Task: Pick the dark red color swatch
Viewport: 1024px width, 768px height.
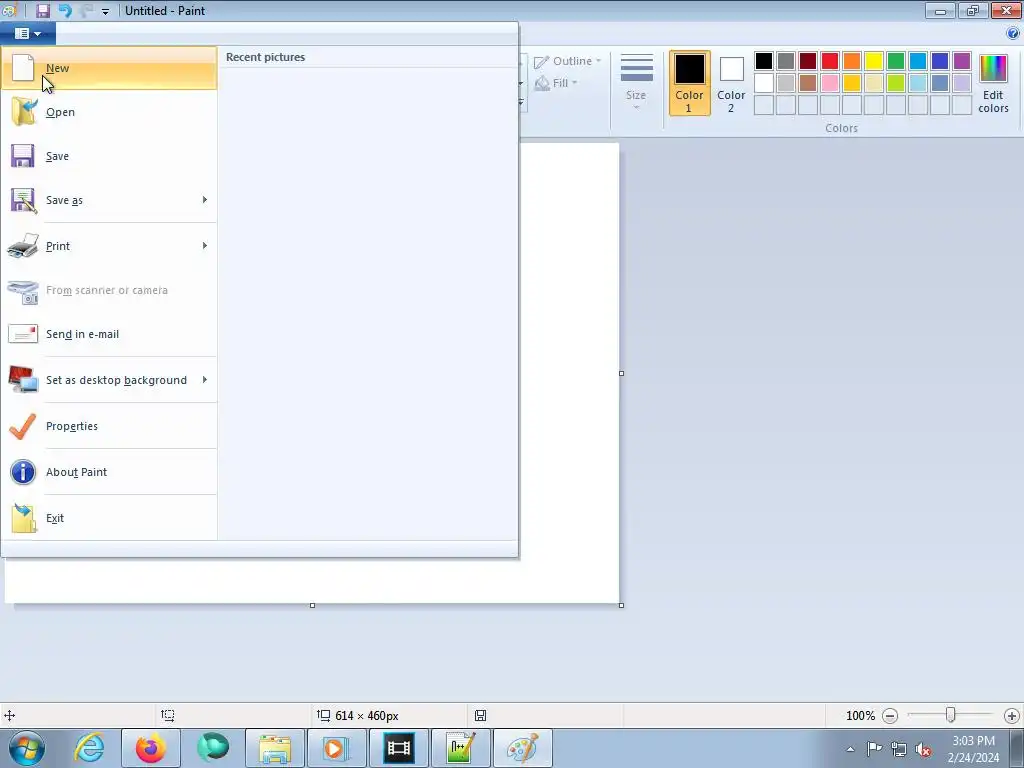Action: [808, 61]
